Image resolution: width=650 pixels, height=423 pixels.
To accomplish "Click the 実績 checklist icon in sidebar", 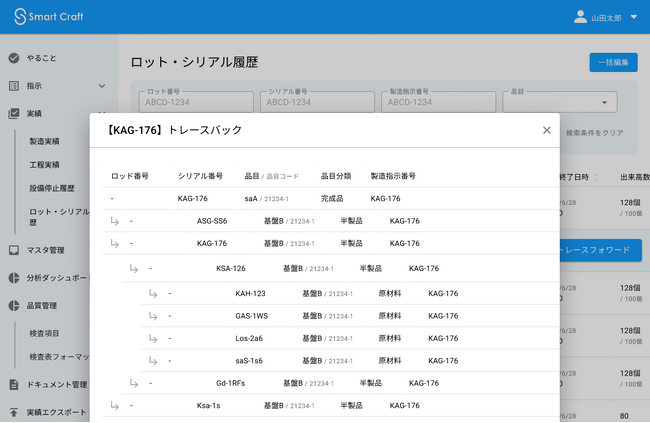I will [x=14, y=113].
